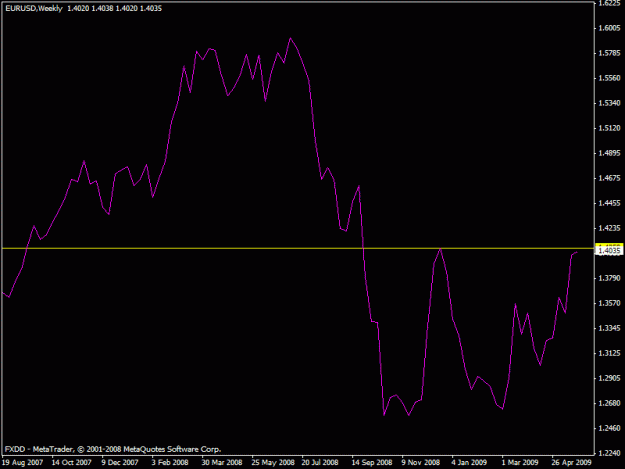Click the 1.3570 price axis label
This screenshot has width=625, height=469.
(x=609, y=303)
